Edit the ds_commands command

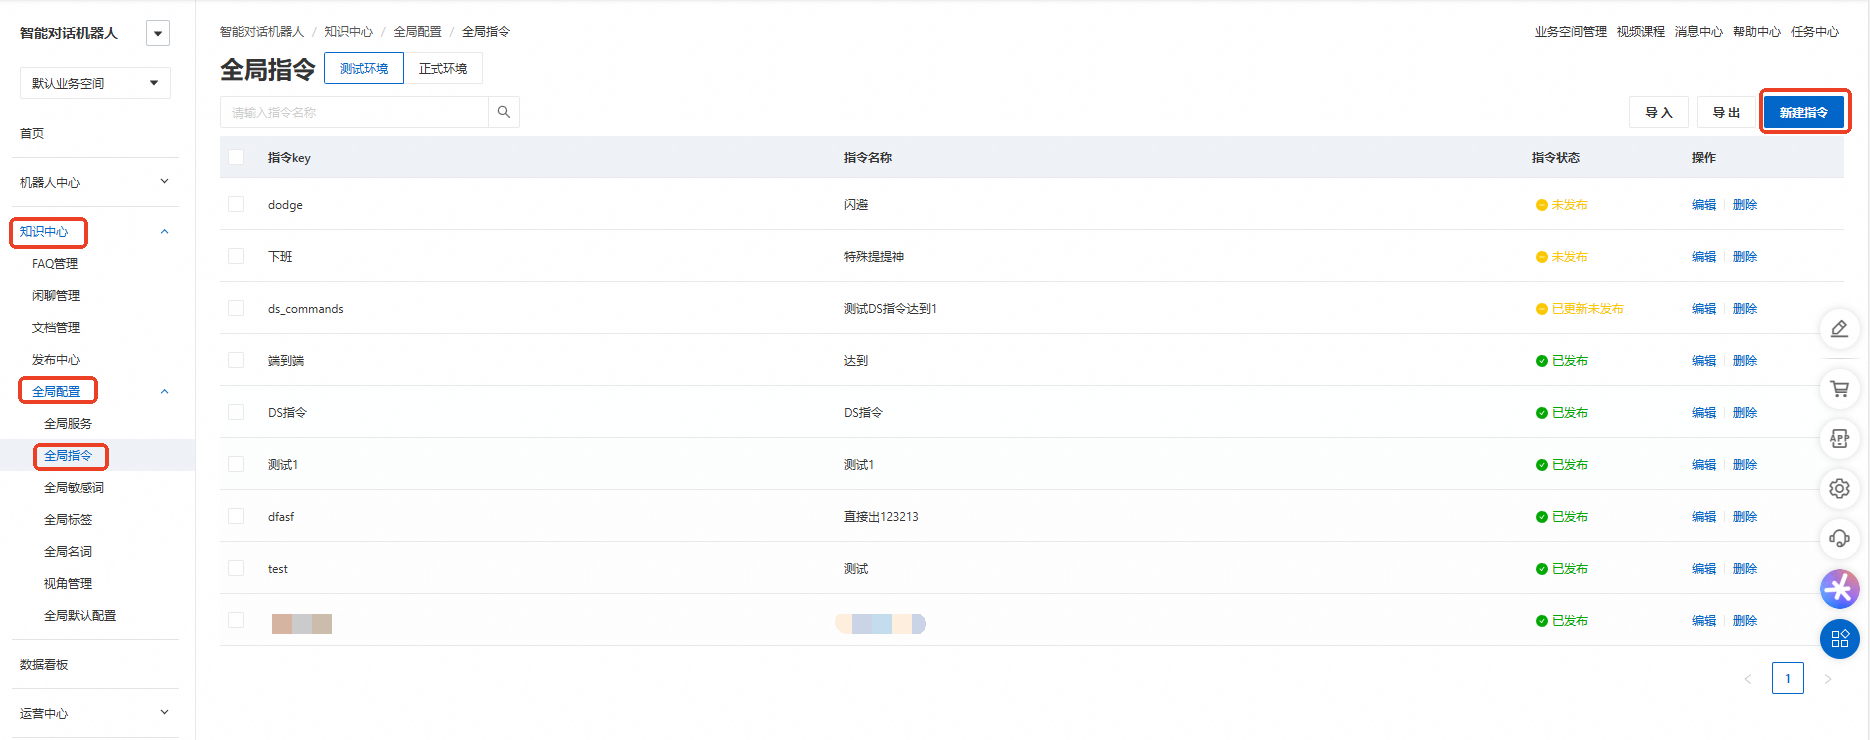click(x=1704, y=308)
